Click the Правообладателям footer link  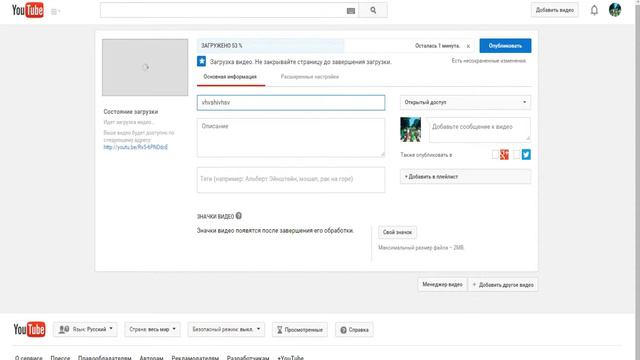104,358
